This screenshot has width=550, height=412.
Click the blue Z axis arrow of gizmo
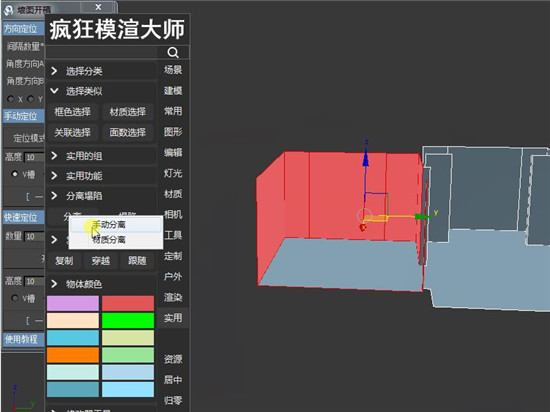365,158
